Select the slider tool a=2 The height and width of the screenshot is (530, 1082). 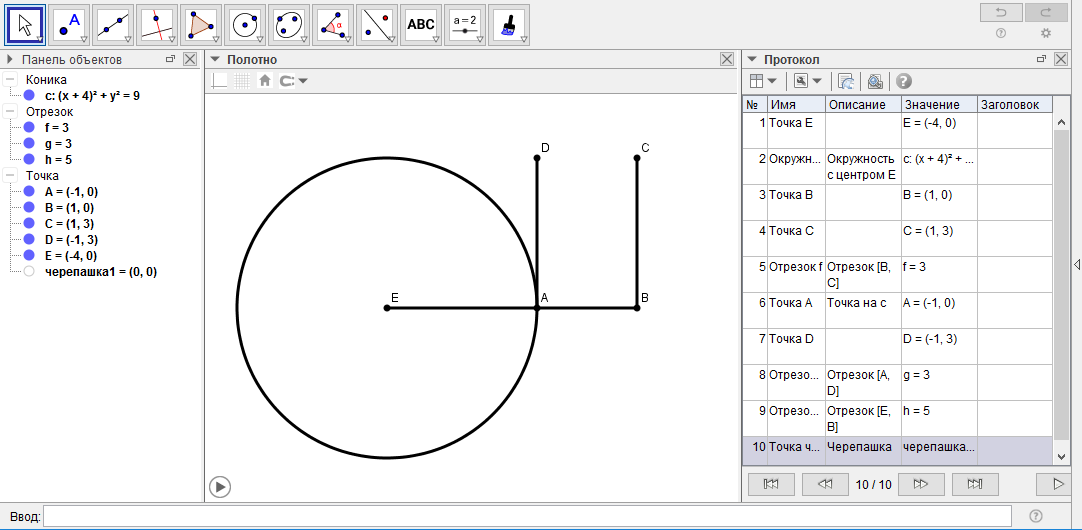pos(465,24)
